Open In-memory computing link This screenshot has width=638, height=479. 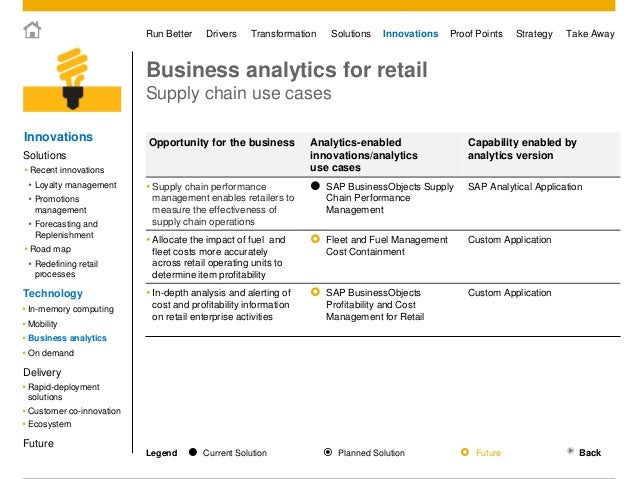click(x=70, y=309)
